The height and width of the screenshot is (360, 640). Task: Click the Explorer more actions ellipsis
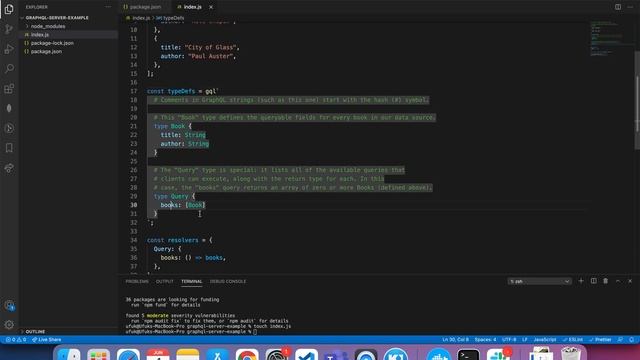[108, 7]
